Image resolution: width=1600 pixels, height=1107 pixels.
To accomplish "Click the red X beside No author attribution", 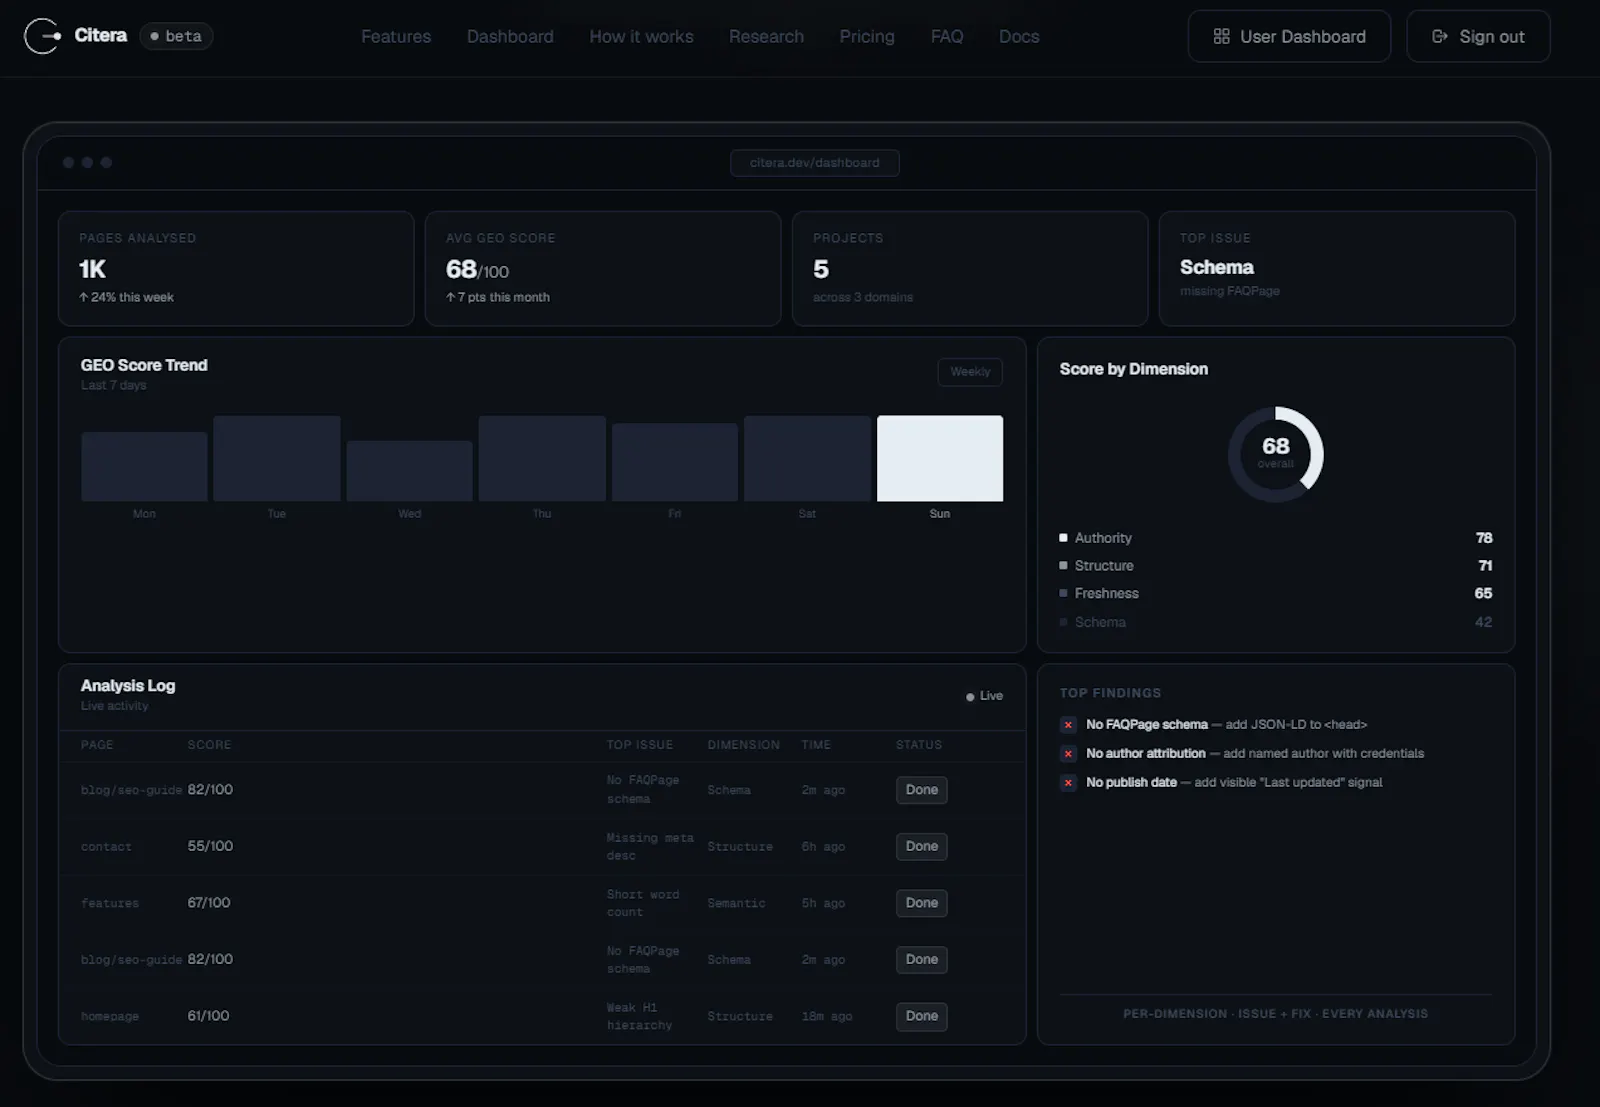I will tap(1068, 754).
